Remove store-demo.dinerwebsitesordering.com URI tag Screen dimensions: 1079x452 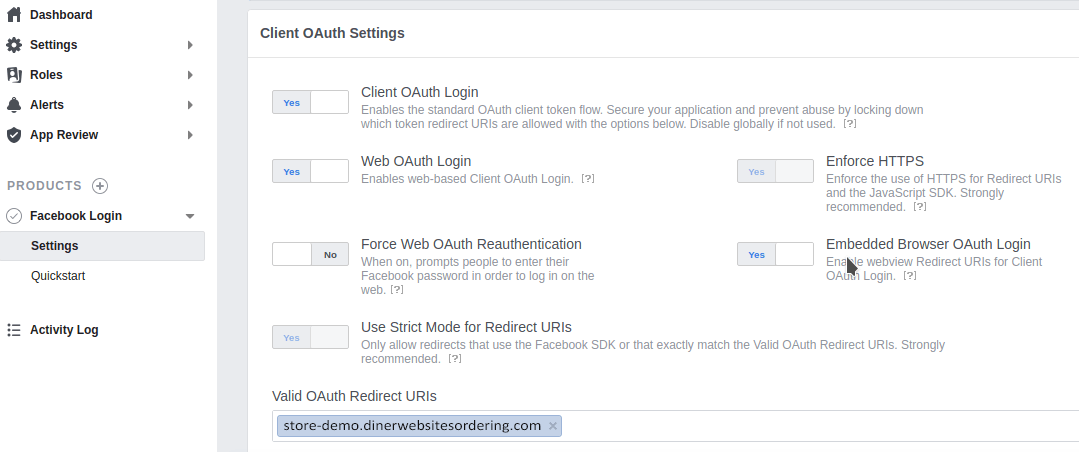click(x=553, y=426)
